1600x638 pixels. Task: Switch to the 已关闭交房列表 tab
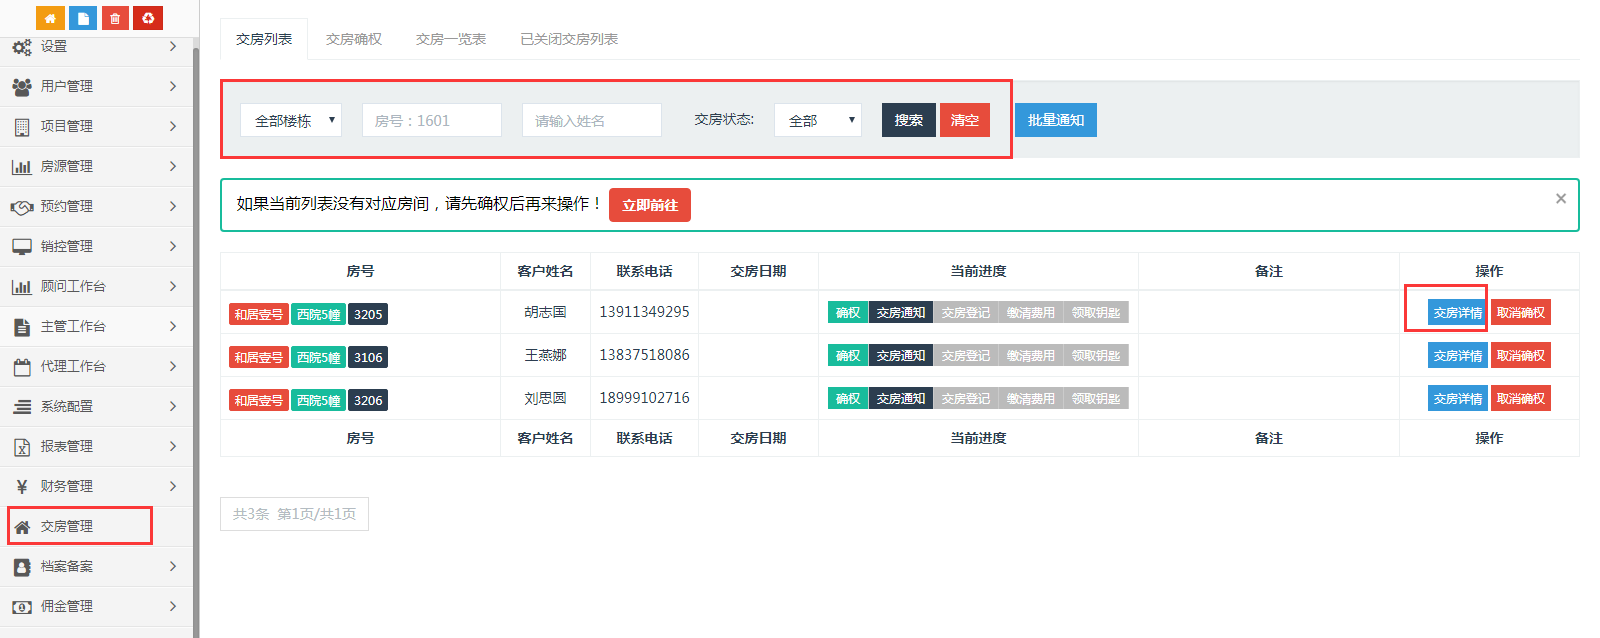(569, 39)
